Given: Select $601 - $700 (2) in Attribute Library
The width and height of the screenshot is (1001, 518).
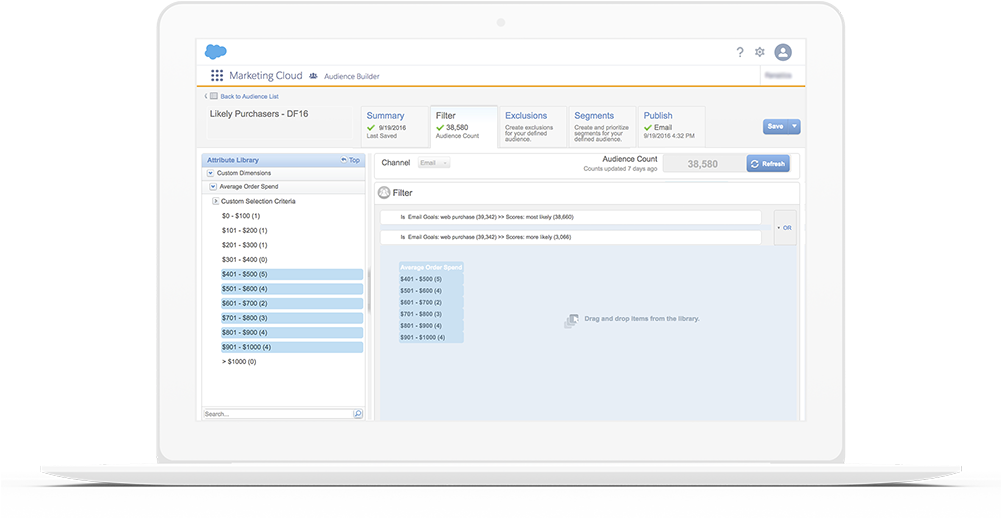Looking at the screenshot, I should [292, 303].
